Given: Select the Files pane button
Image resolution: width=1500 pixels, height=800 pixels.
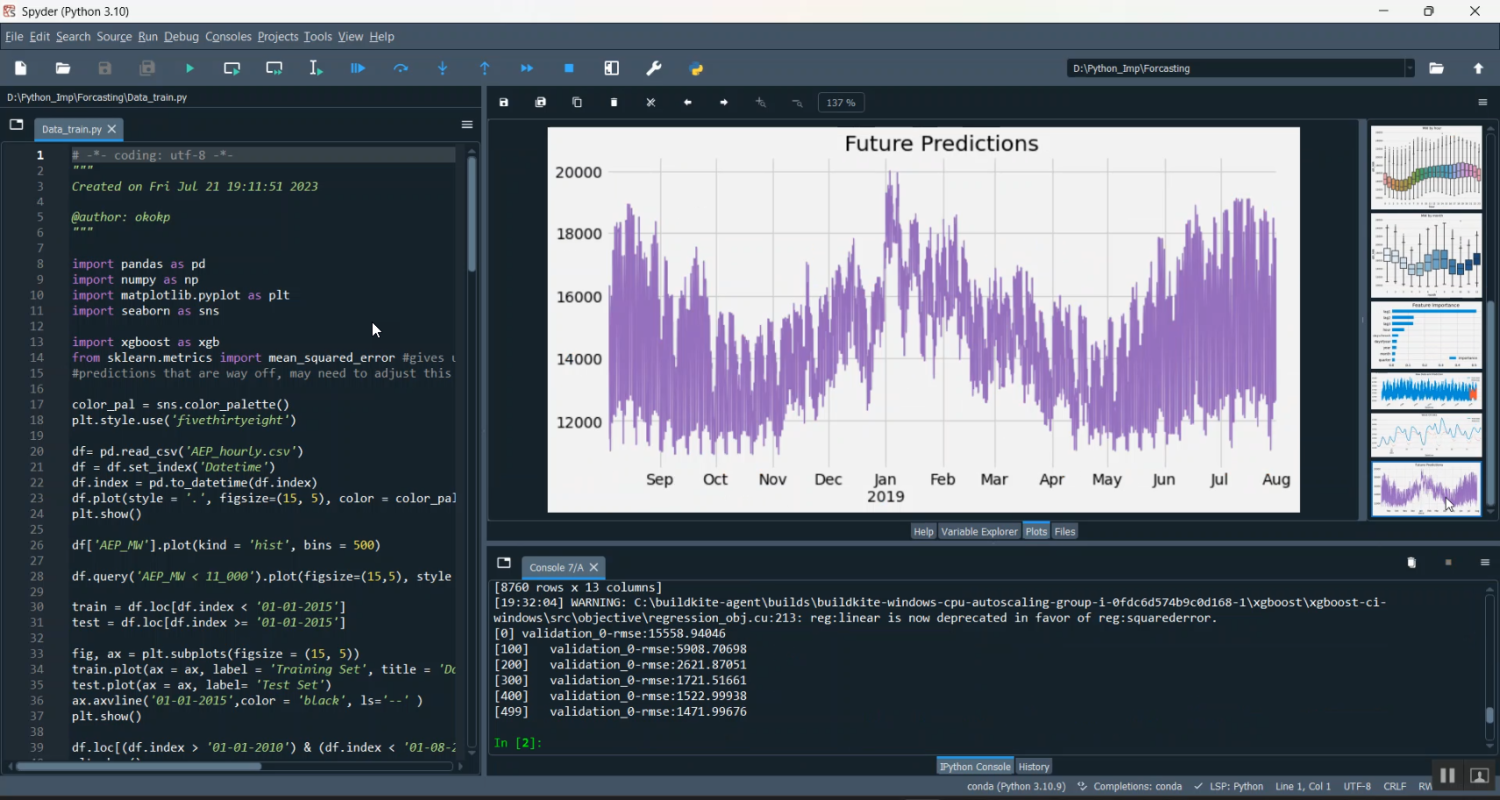Looking at the screenshot, I should [1064, 531].
